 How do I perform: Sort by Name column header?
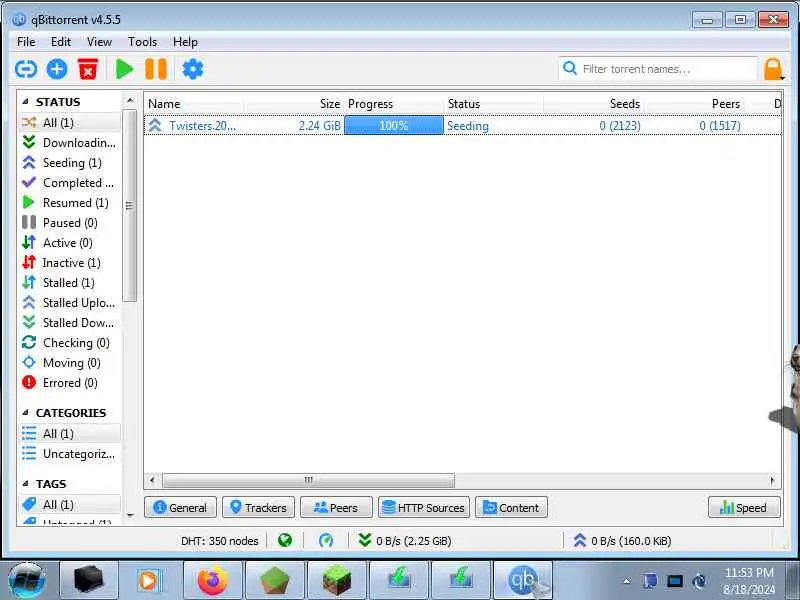click(194, 104)
